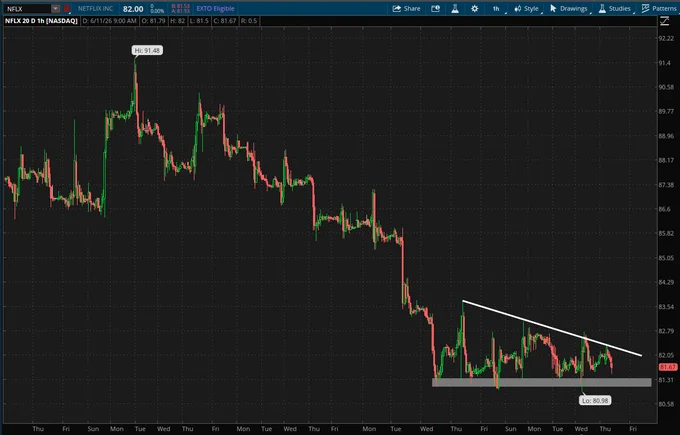This screenshot has width=680, height=435.
Task: Select the gray support zone rectangle
Action: pyautogui.click(x=542, y=382)
